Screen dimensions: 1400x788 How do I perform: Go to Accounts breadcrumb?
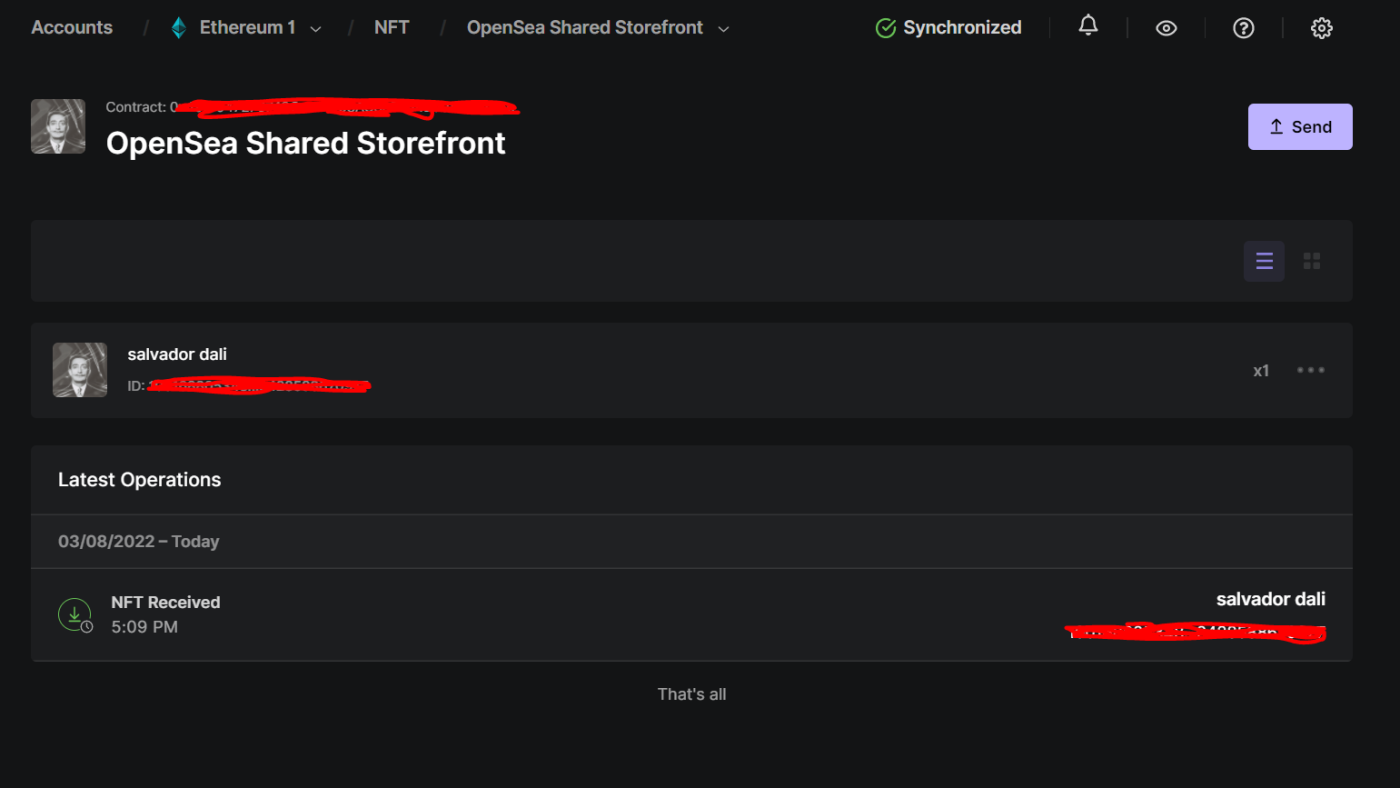pos(72,27)
